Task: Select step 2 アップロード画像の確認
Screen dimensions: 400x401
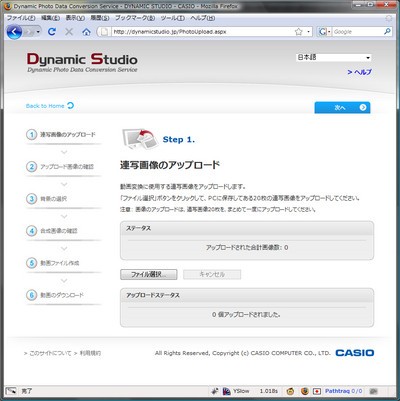Action: point(63,166)
